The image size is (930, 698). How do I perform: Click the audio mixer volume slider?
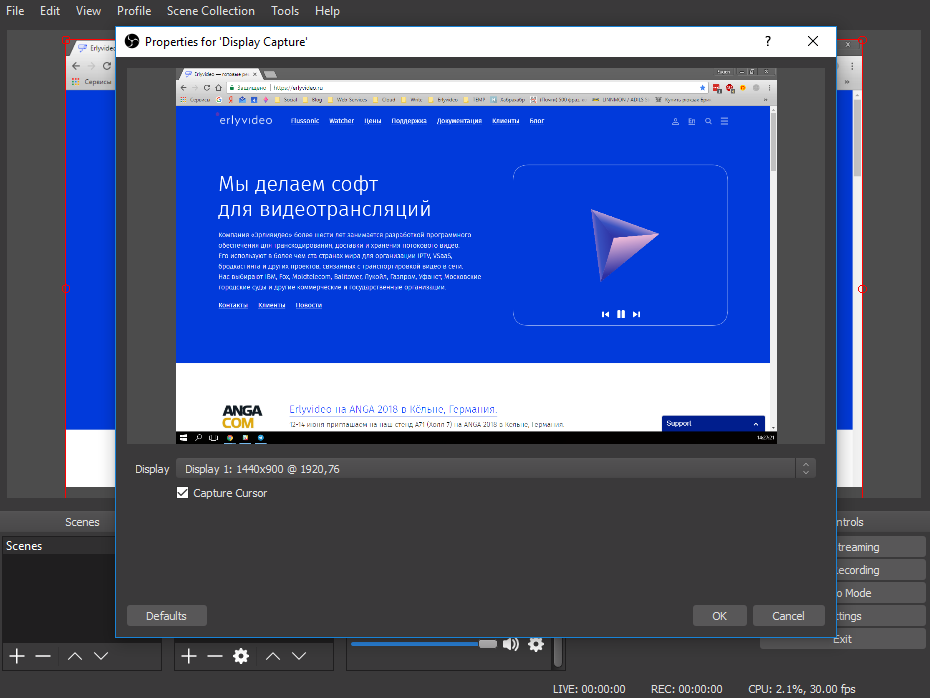coord(420,644)
